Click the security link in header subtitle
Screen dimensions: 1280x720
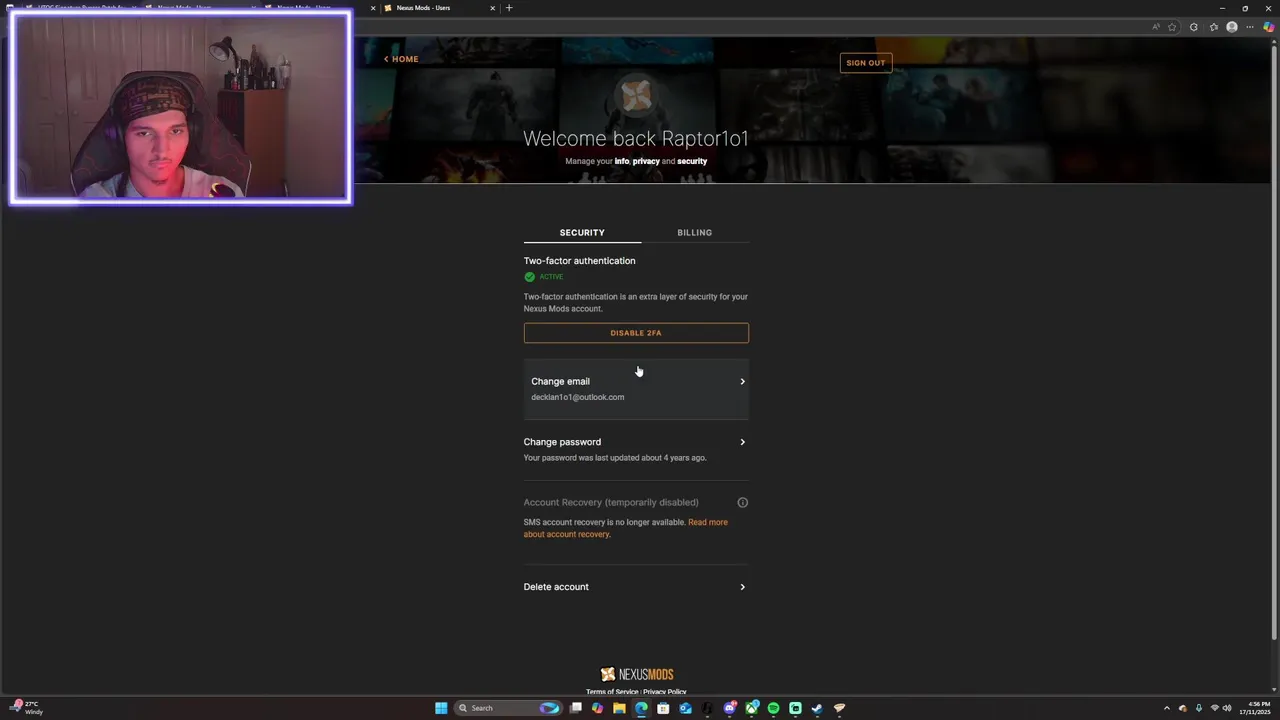(692, 161)
